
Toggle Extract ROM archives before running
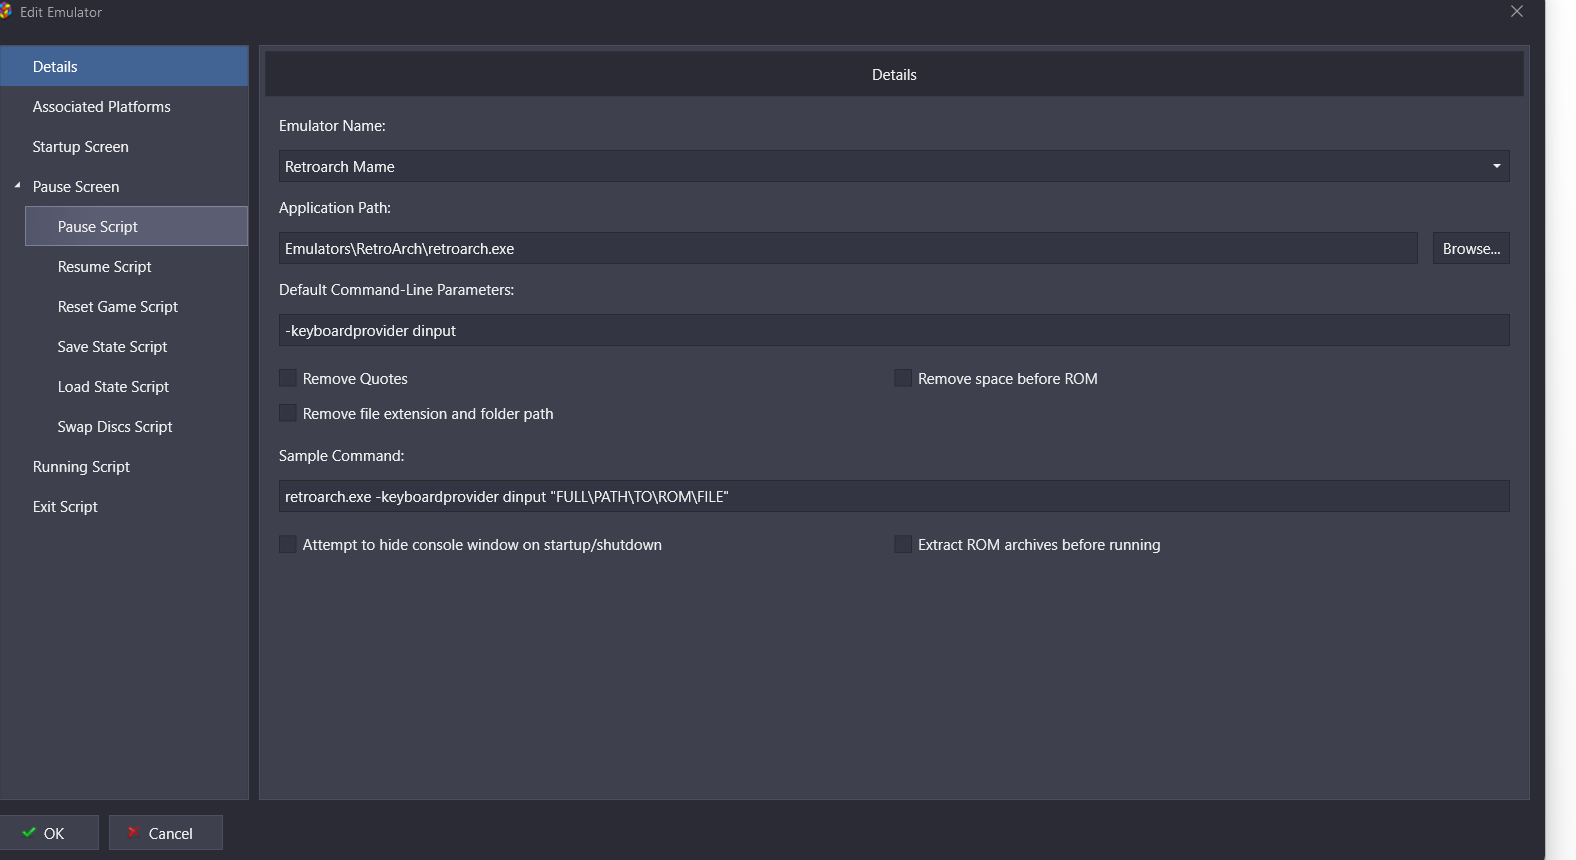click(x=903, y=544)
